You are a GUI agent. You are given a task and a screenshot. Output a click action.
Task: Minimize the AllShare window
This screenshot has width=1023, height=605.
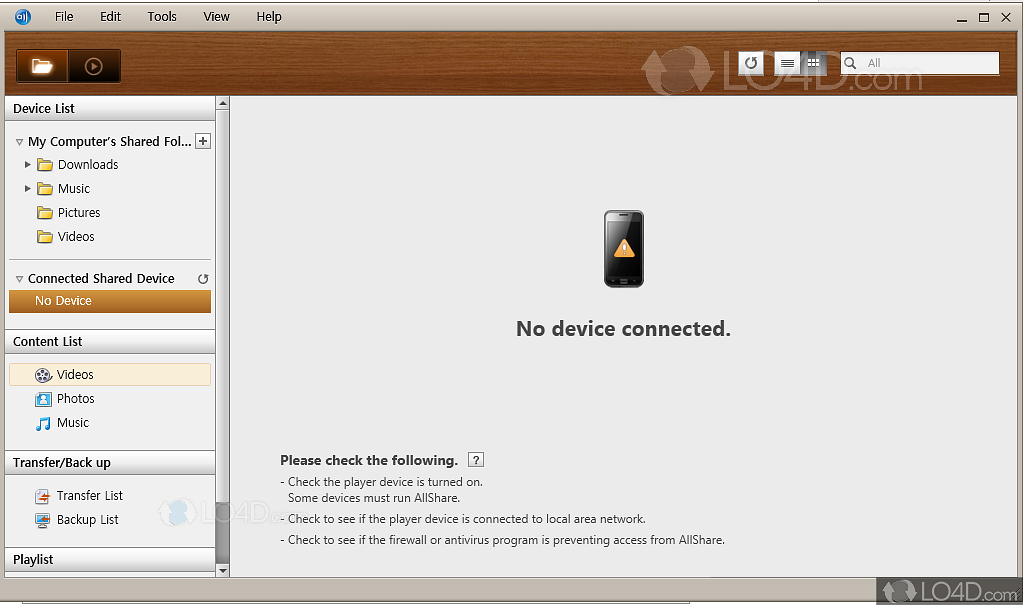(x=962, y=18)
